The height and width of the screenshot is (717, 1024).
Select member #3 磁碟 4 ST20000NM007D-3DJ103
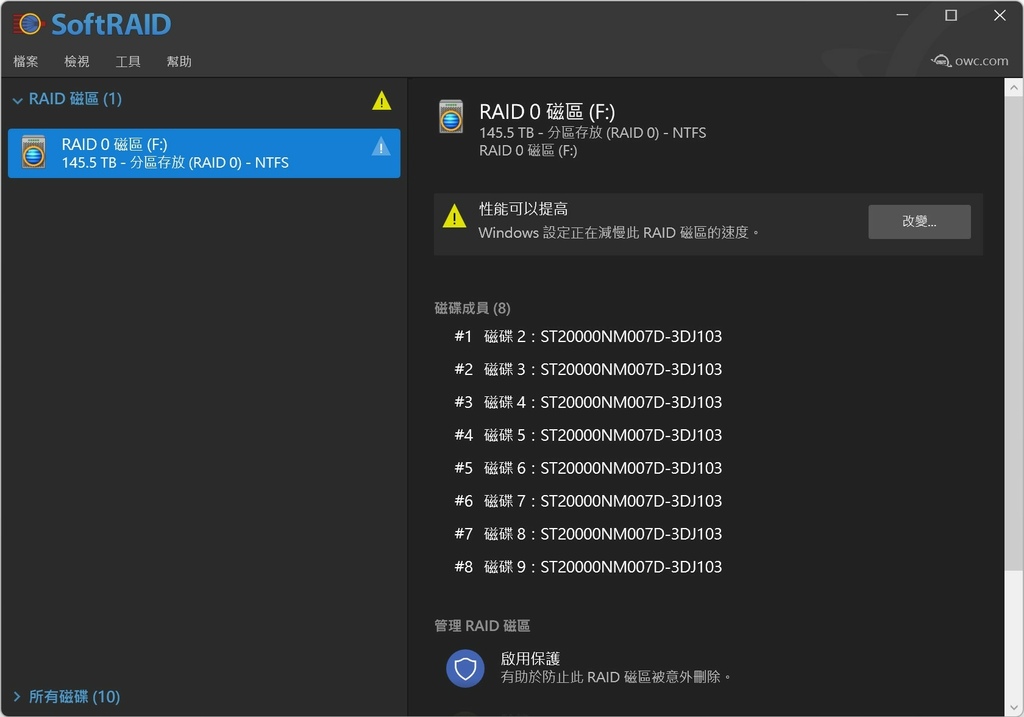(588, 402)
